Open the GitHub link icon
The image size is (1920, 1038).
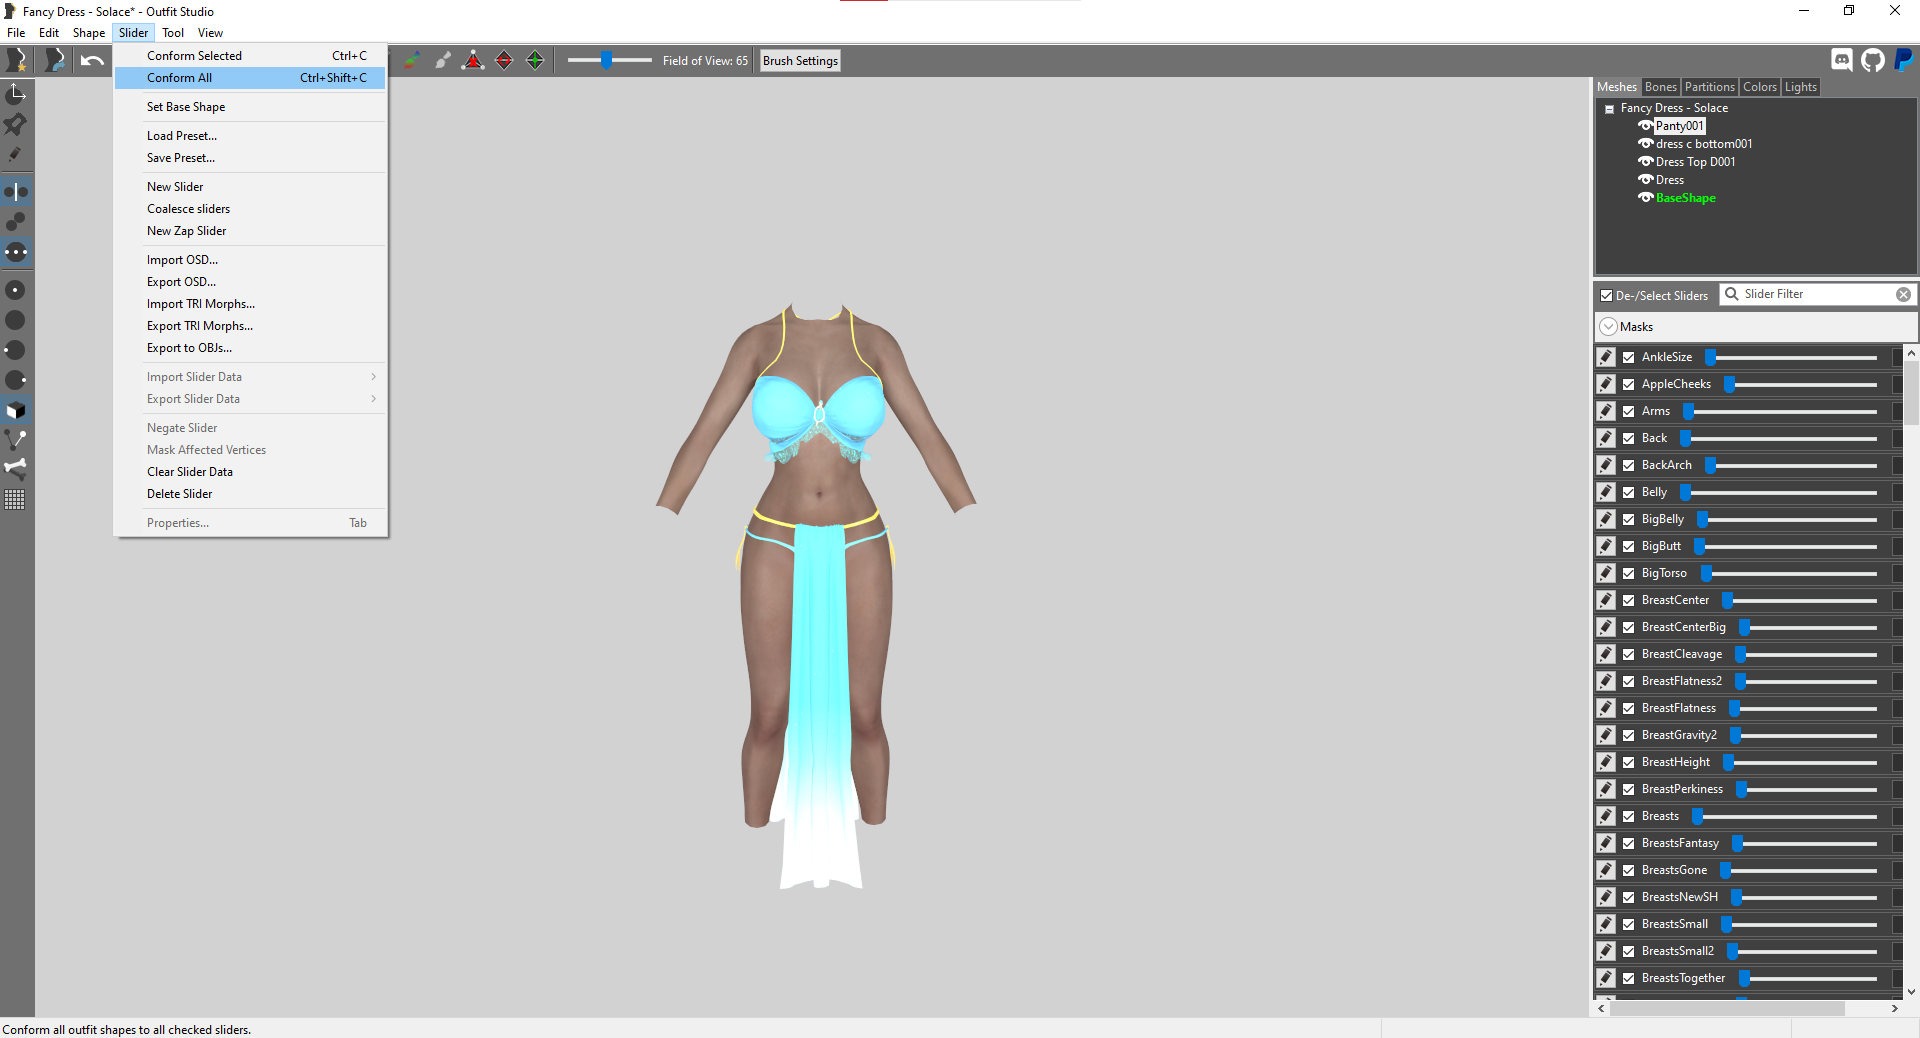(1873, 60)
